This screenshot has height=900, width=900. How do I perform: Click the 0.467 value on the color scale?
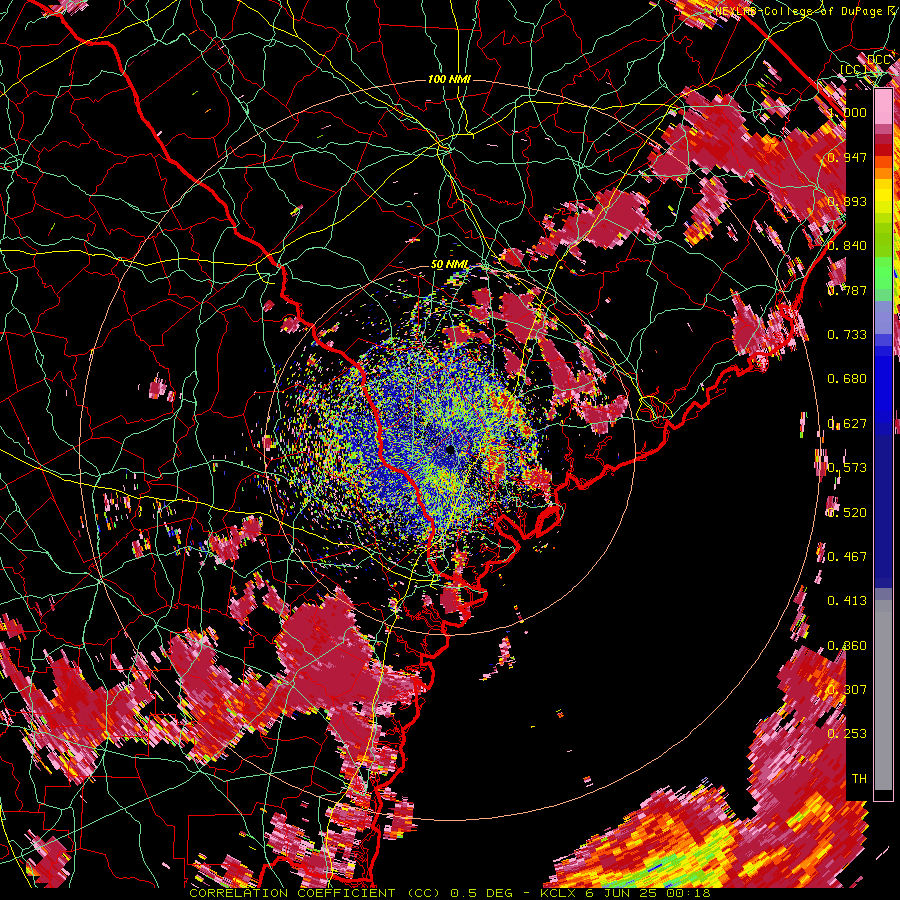tap(847, 556)
